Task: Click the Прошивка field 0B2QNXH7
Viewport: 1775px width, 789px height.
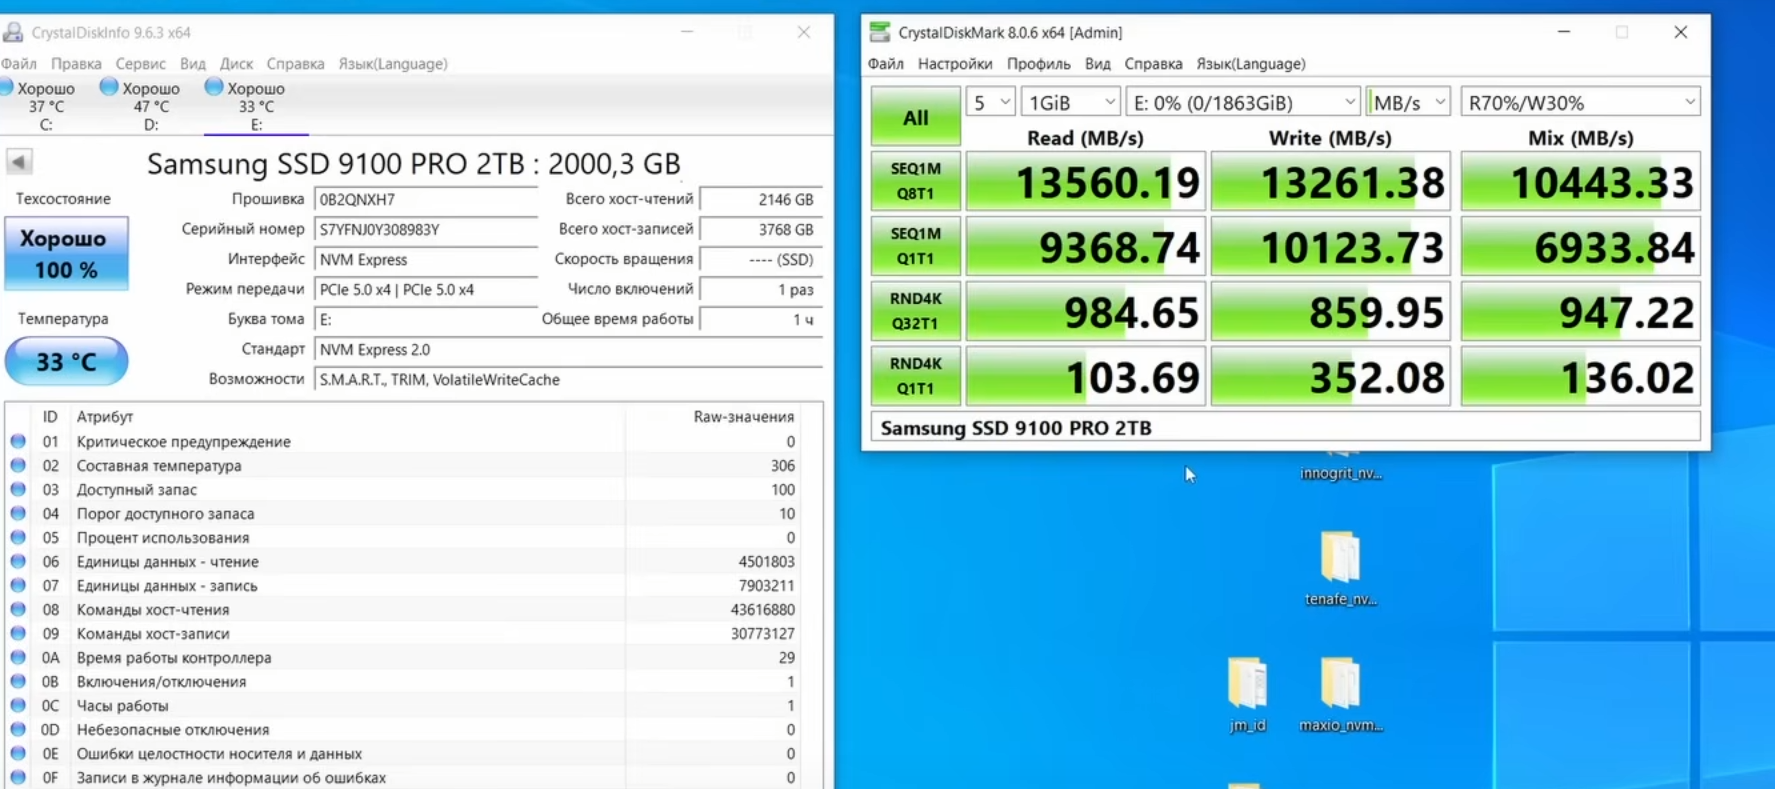Action: (425, 199)
